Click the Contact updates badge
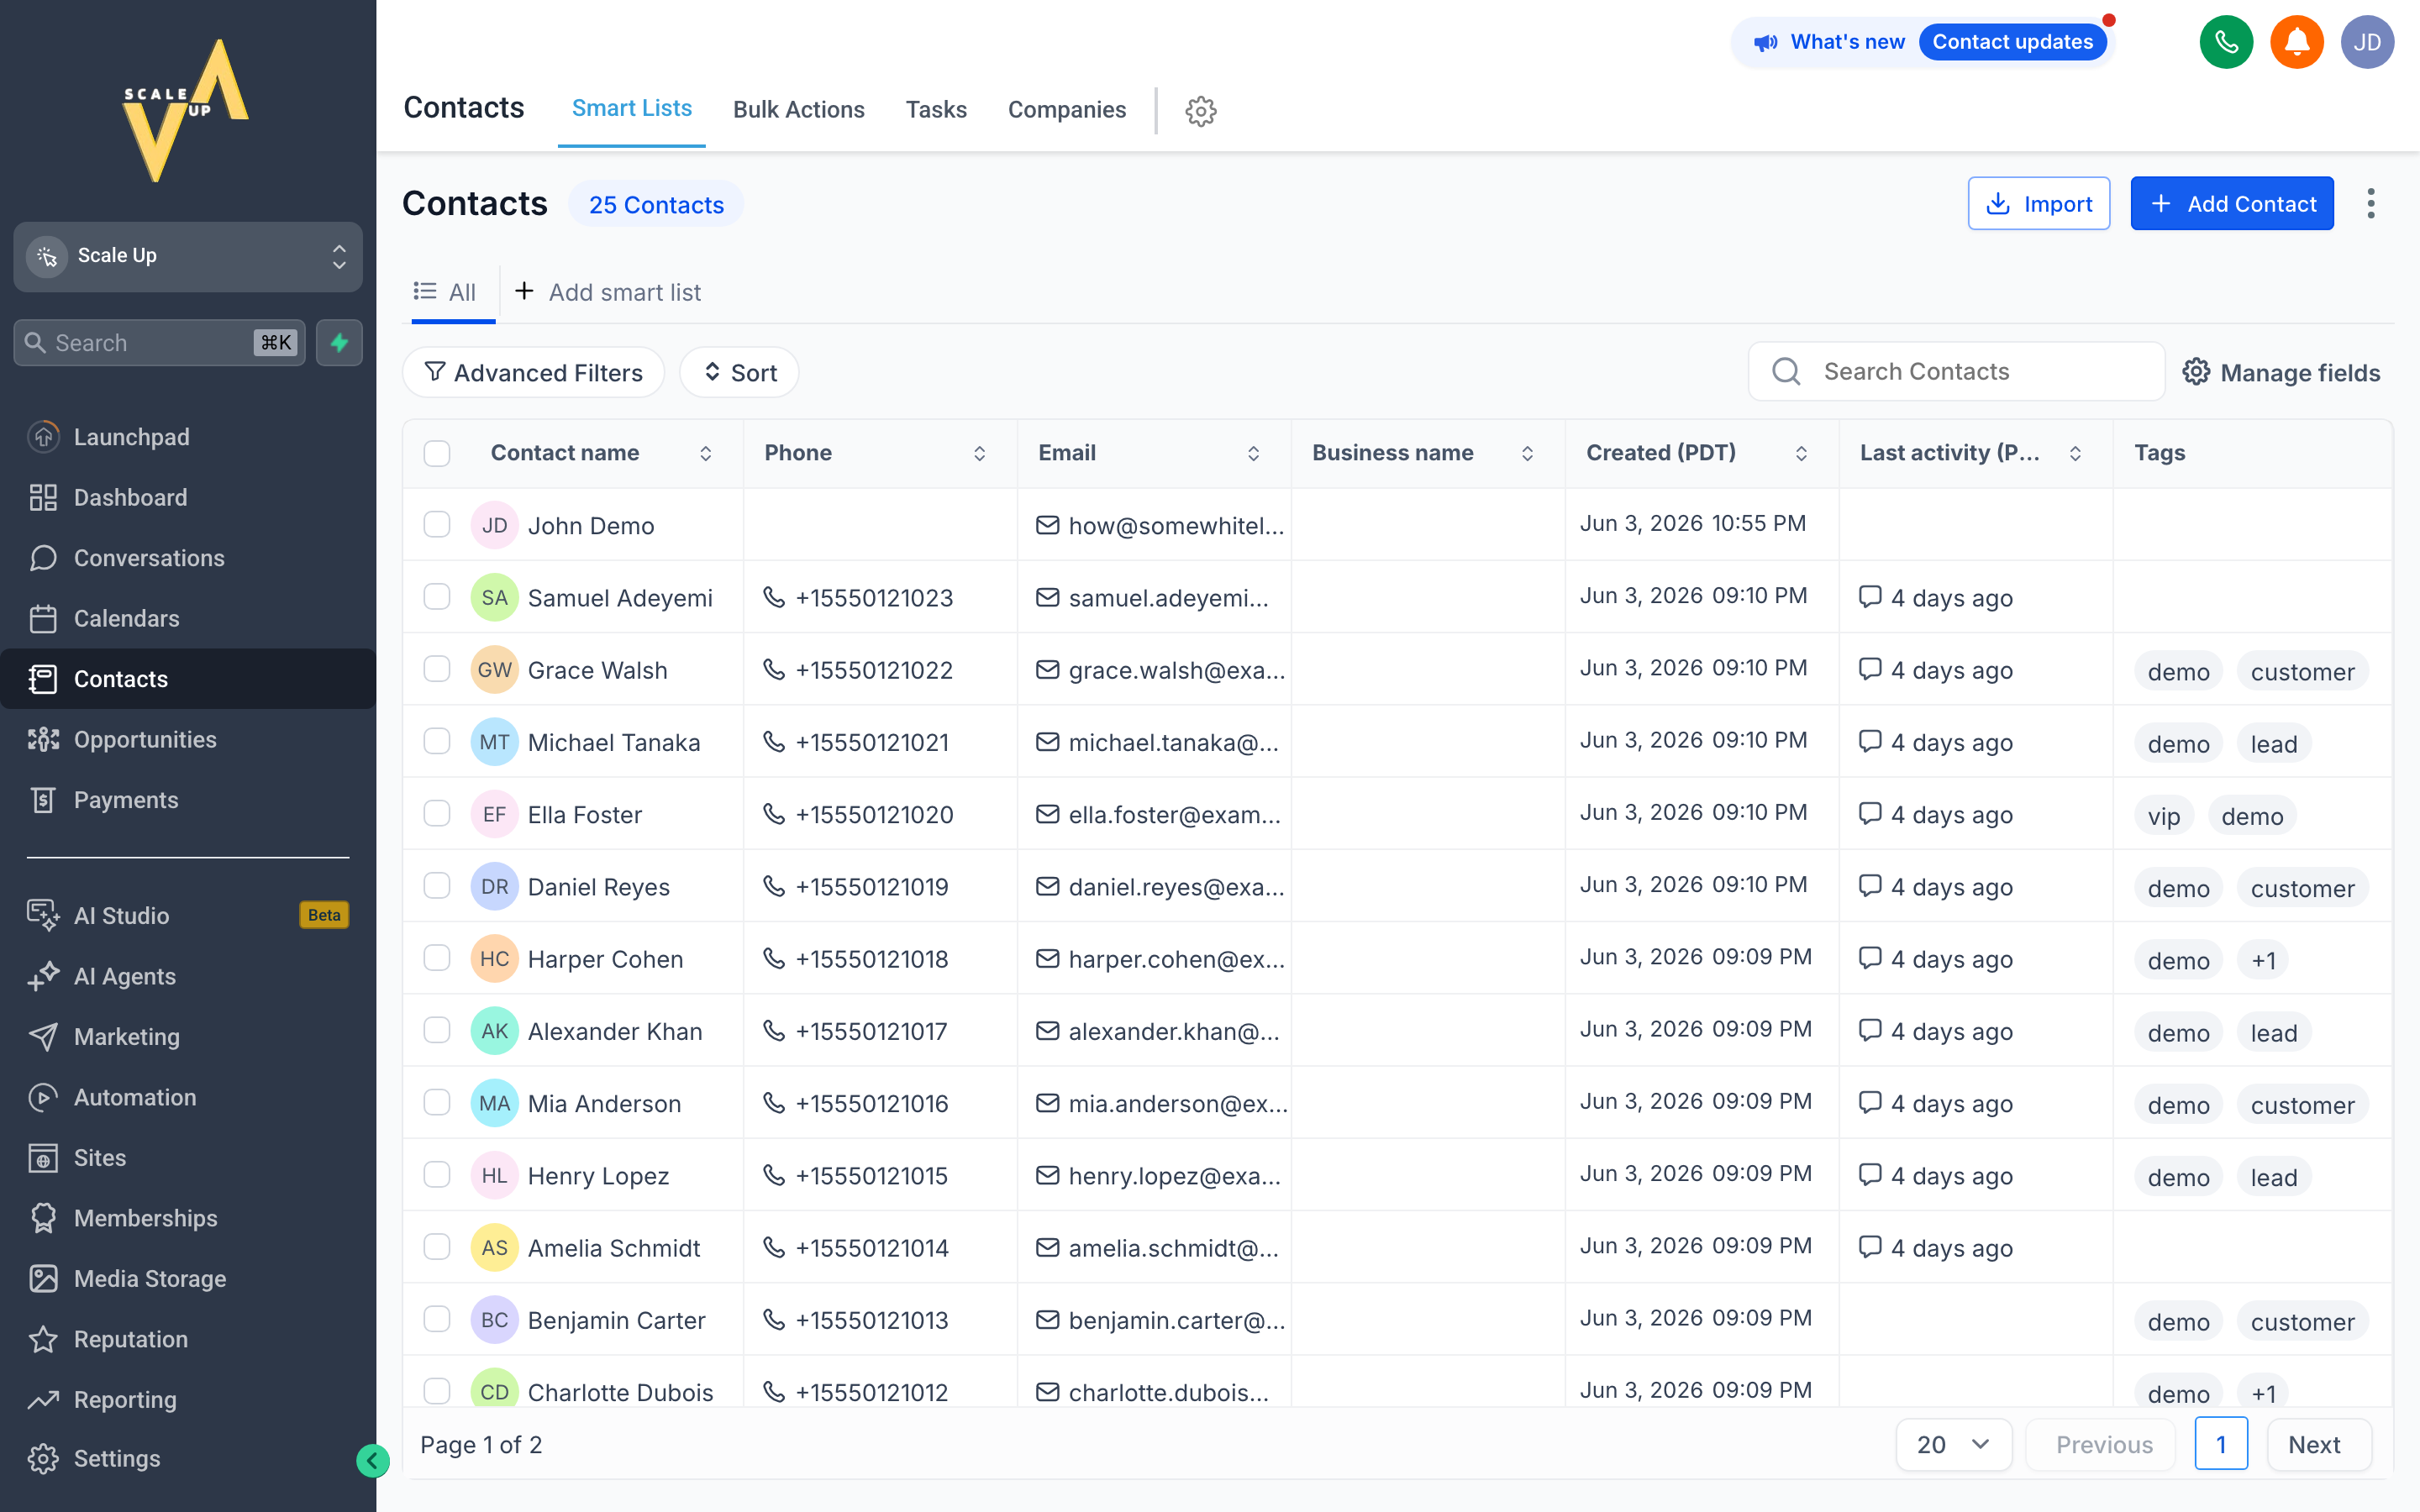2420x1512 pixels. (2013, 42)
